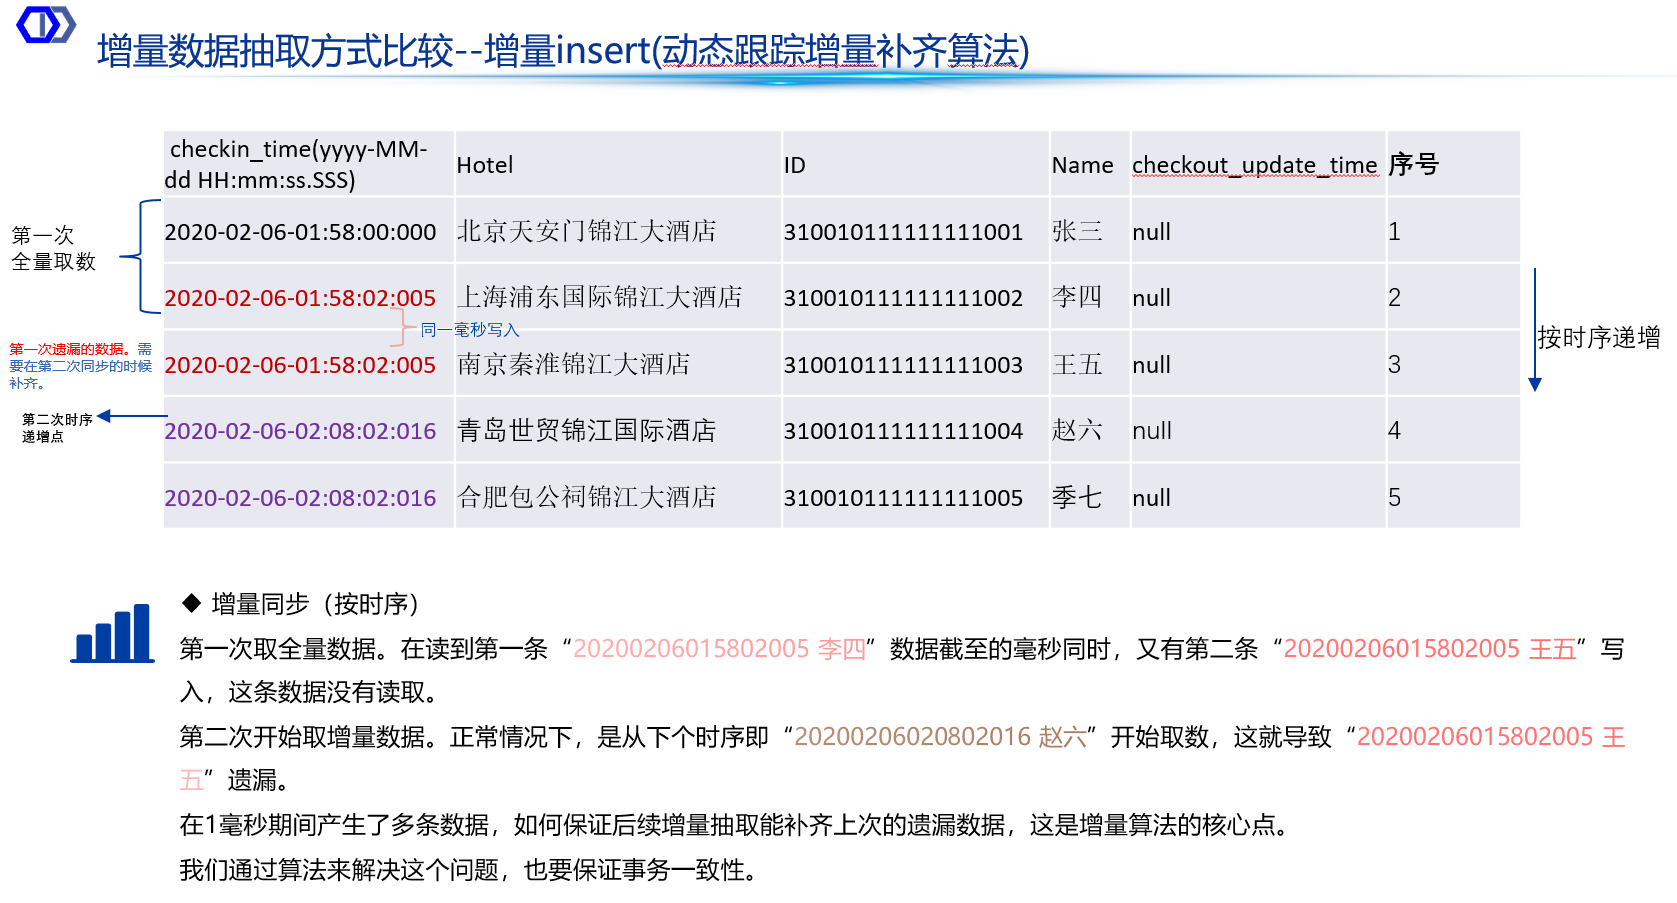Click the 第一次全量取数 annotation
Viewport: 1677px width, 903px height.
(53, 249)
